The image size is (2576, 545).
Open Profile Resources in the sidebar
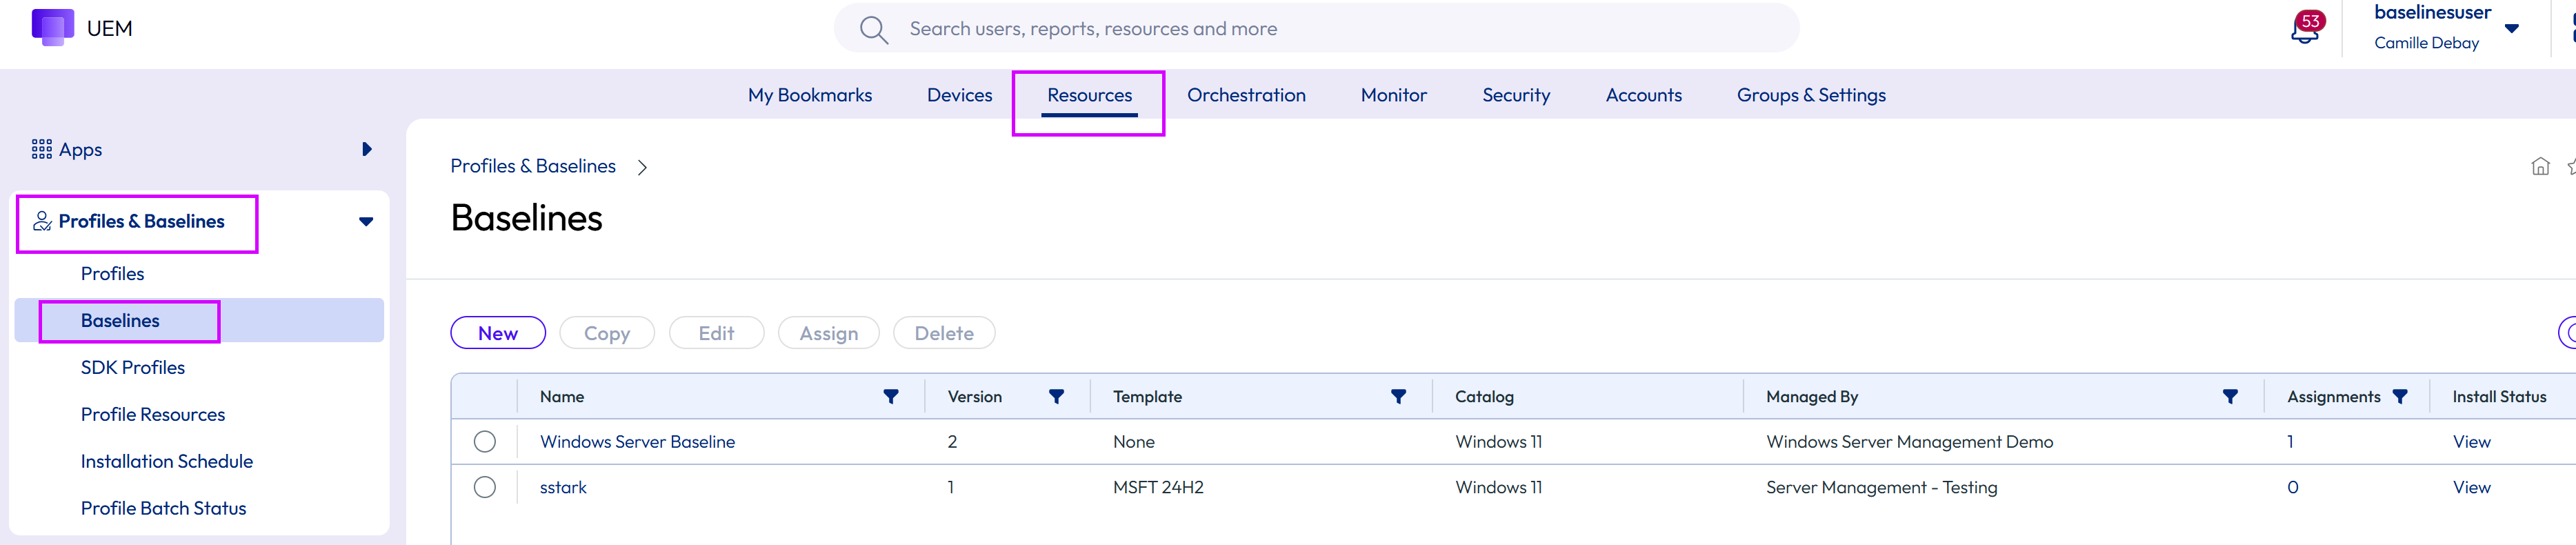point(153,415)
